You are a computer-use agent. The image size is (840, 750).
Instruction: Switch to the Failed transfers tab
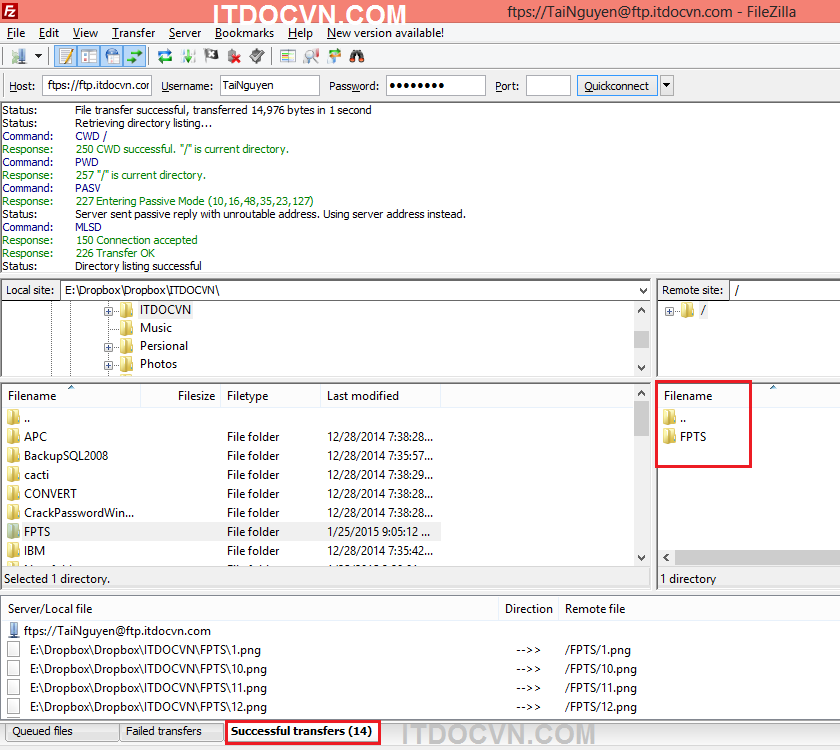(164, 732)
